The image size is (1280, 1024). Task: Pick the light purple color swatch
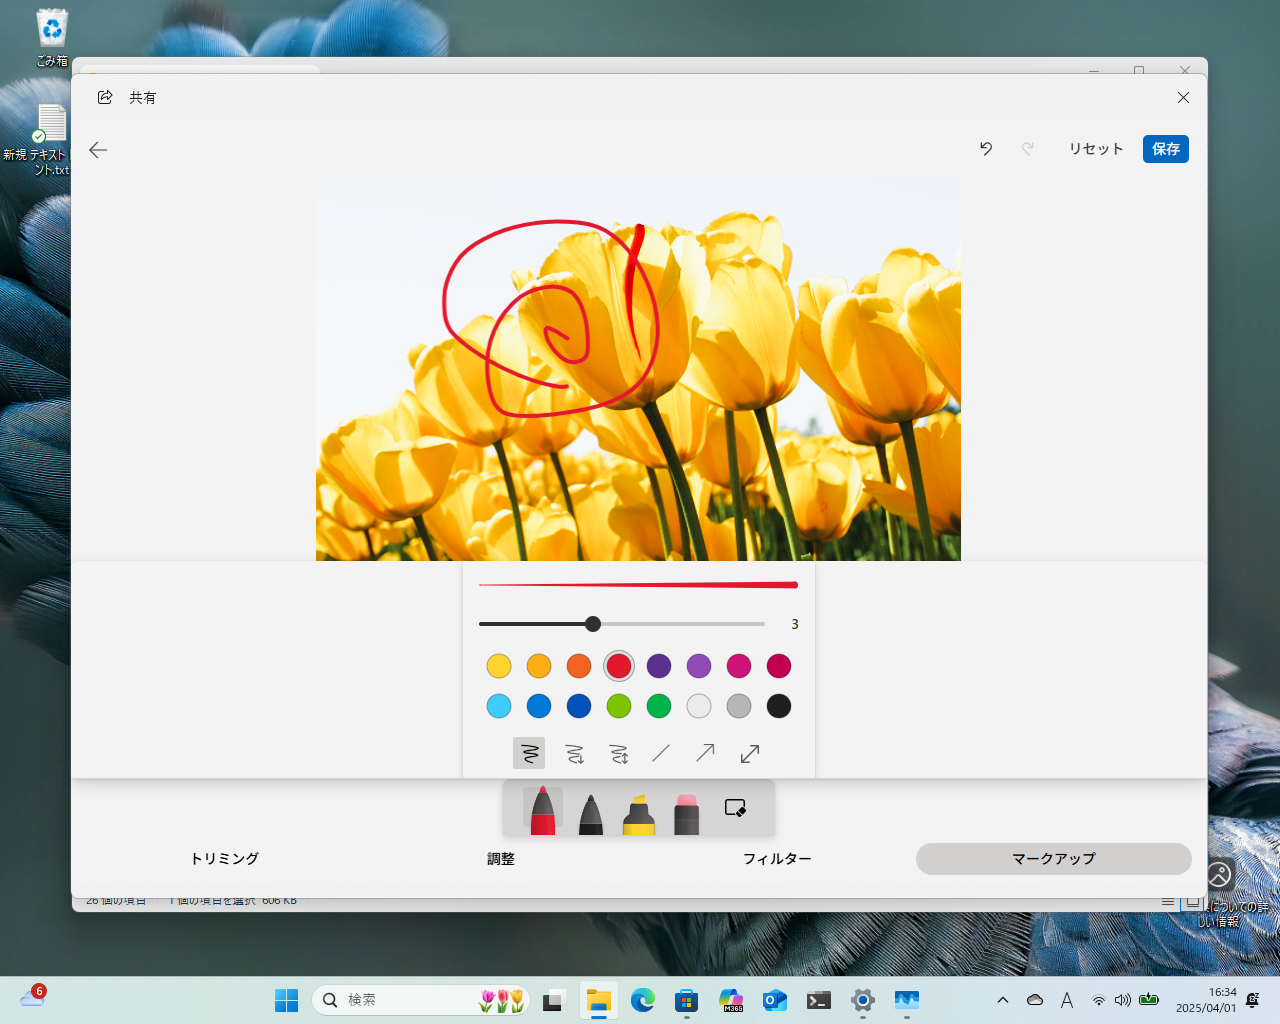(x=699, y=666)
